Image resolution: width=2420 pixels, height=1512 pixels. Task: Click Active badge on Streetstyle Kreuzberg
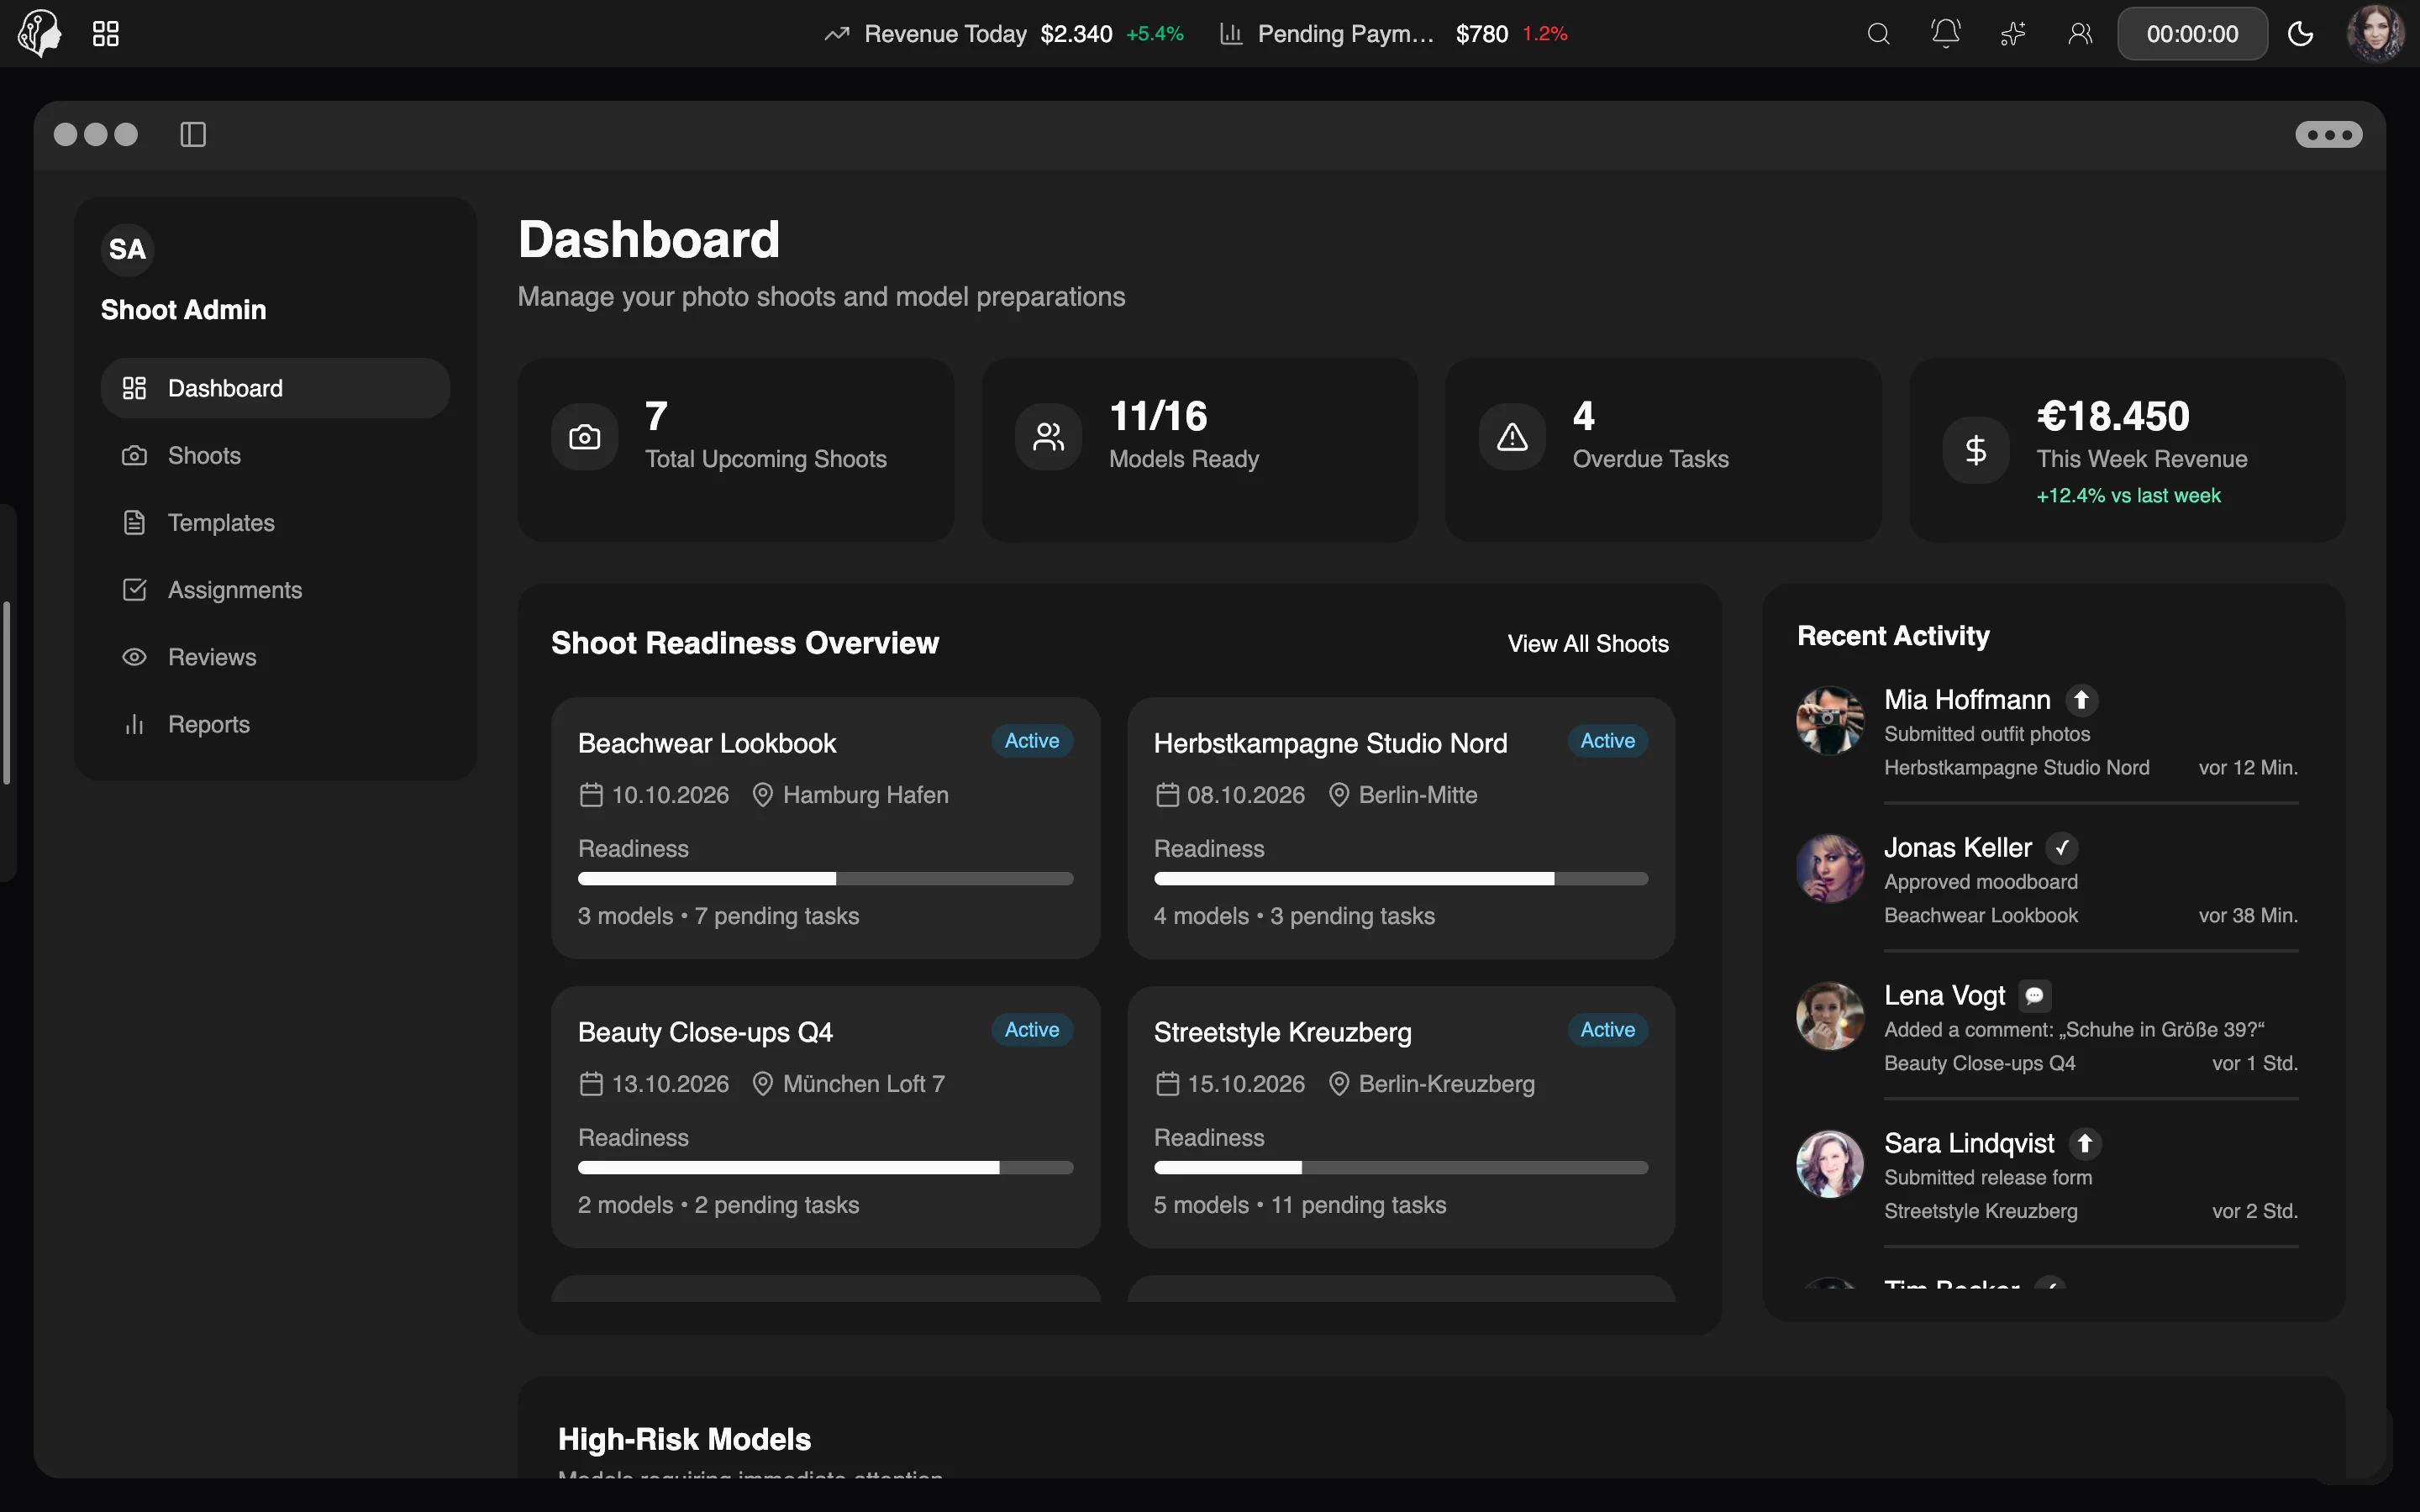pyautogui.click(x=1608, y=1030)
